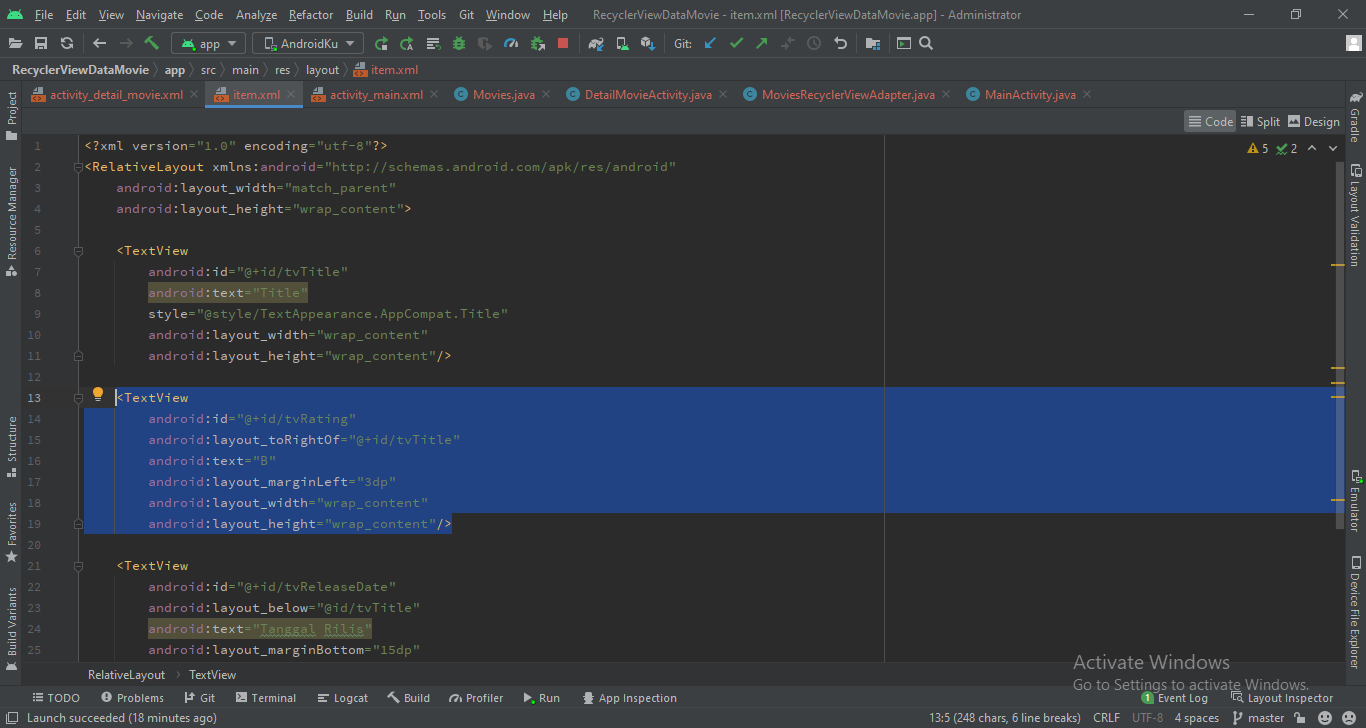Open the Logcat tool window
Image resolution: width=1366 pixels, height=728 pixels.
click(342, 698)
